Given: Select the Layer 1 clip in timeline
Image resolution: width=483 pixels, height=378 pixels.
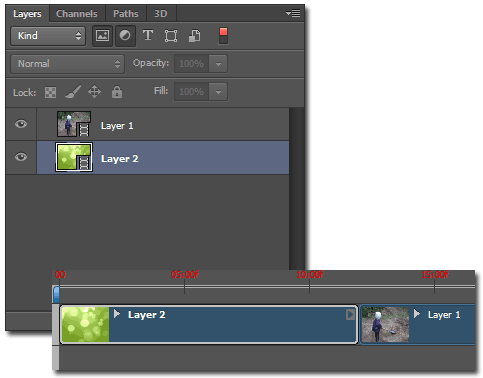Looking at the screenshot, I should click(418, 324).
